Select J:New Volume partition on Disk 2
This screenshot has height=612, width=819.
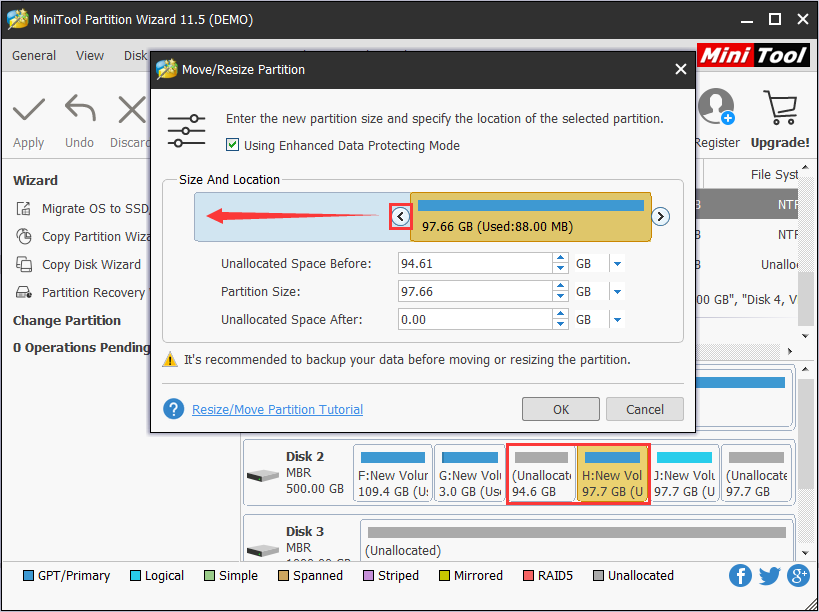685,473
